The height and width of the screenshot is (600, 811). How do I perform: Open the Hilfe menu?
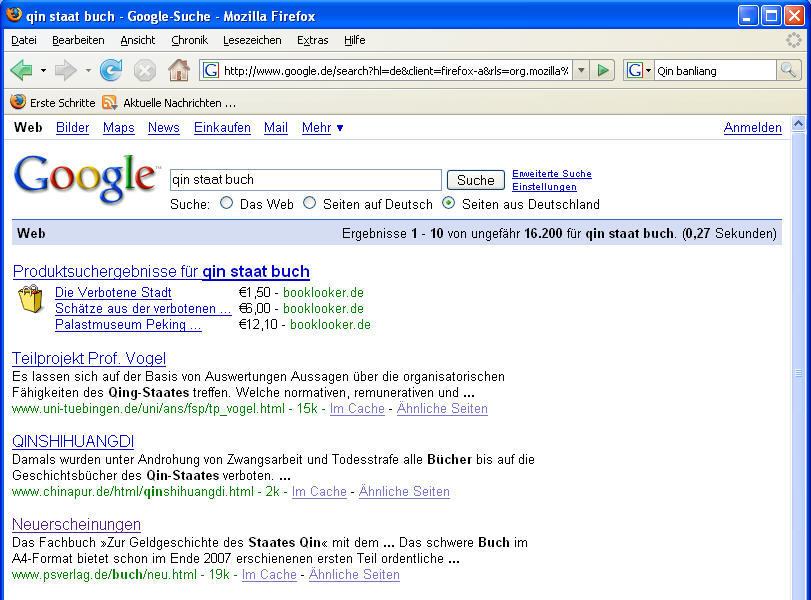355,40
